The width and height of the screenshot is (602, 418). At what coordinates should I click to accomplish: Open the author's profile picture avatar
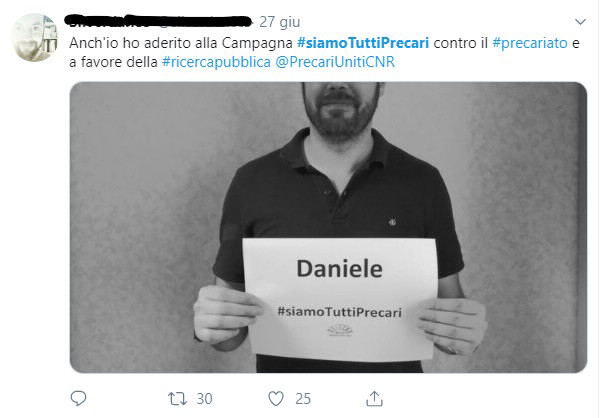[x=34, y=37]
